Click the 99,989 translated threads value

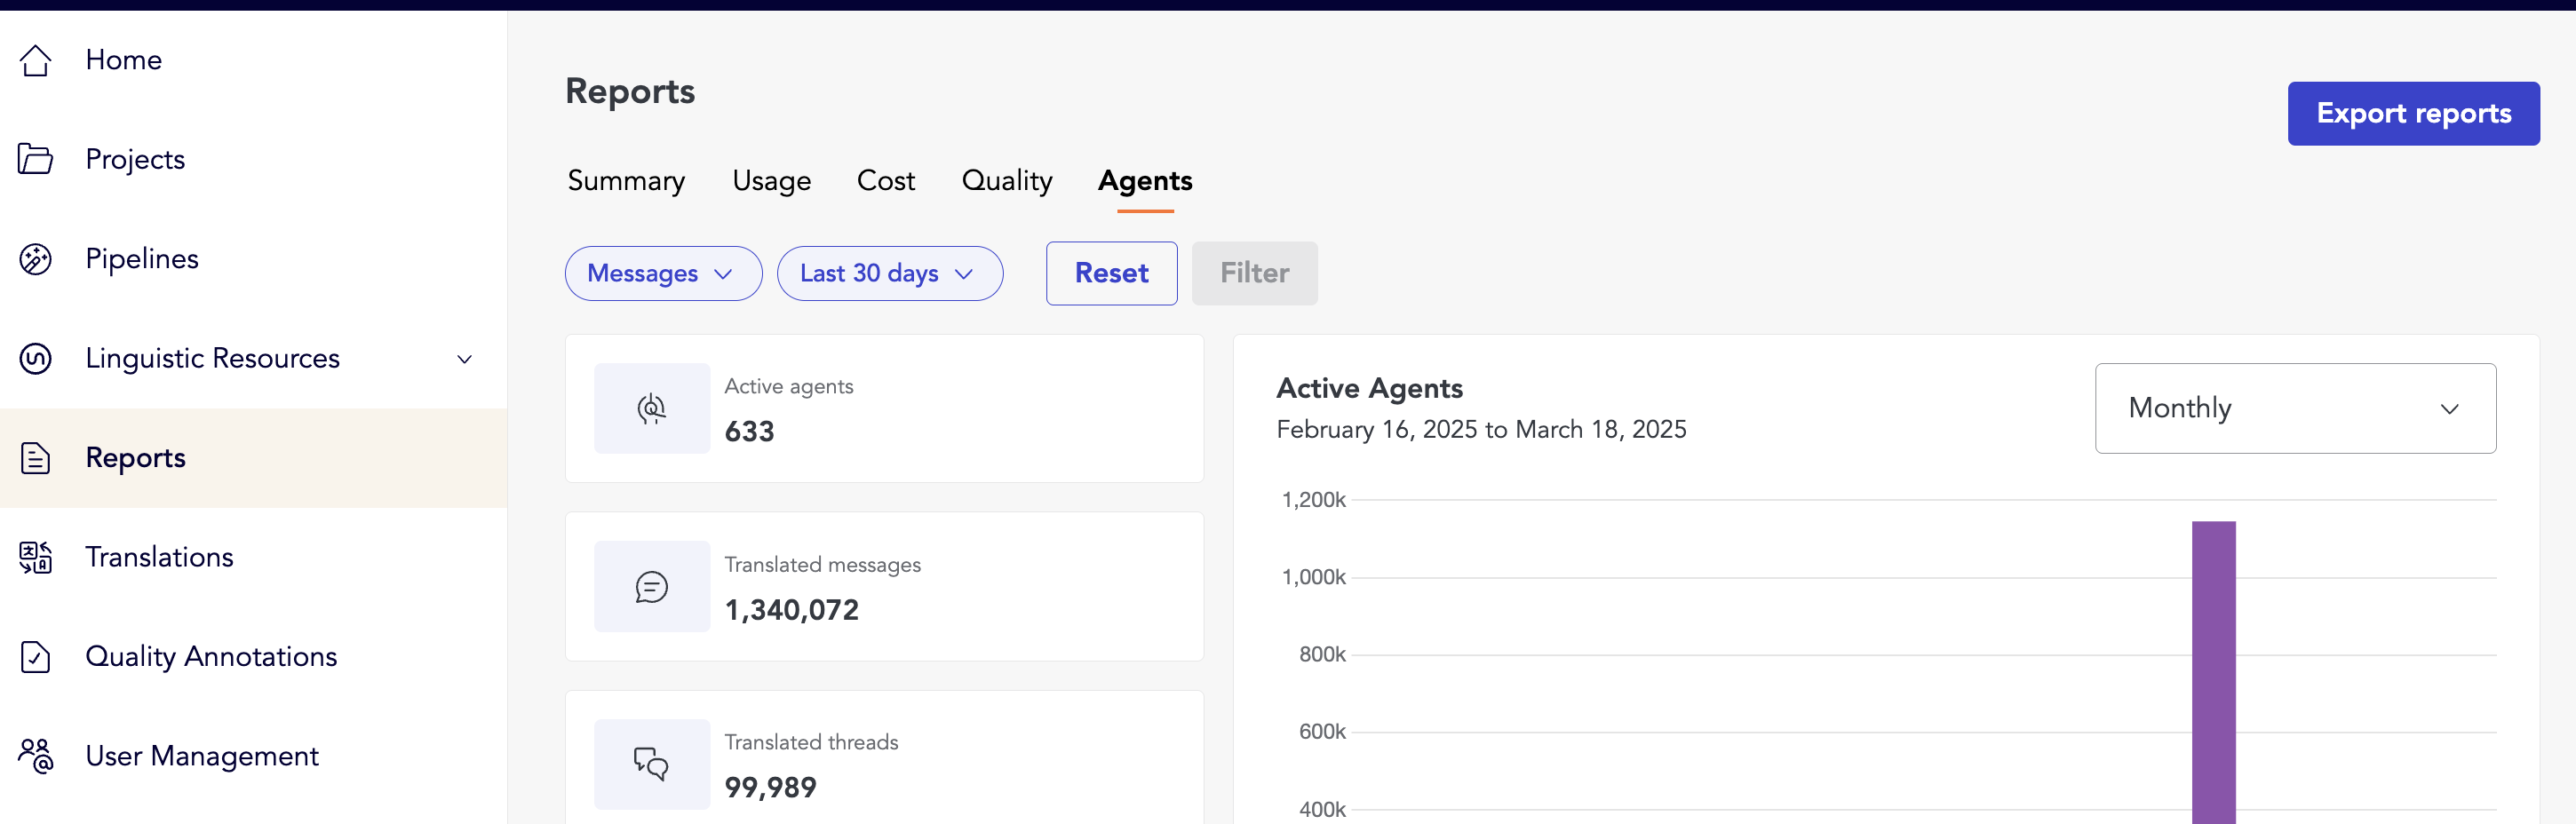point(770,788)
